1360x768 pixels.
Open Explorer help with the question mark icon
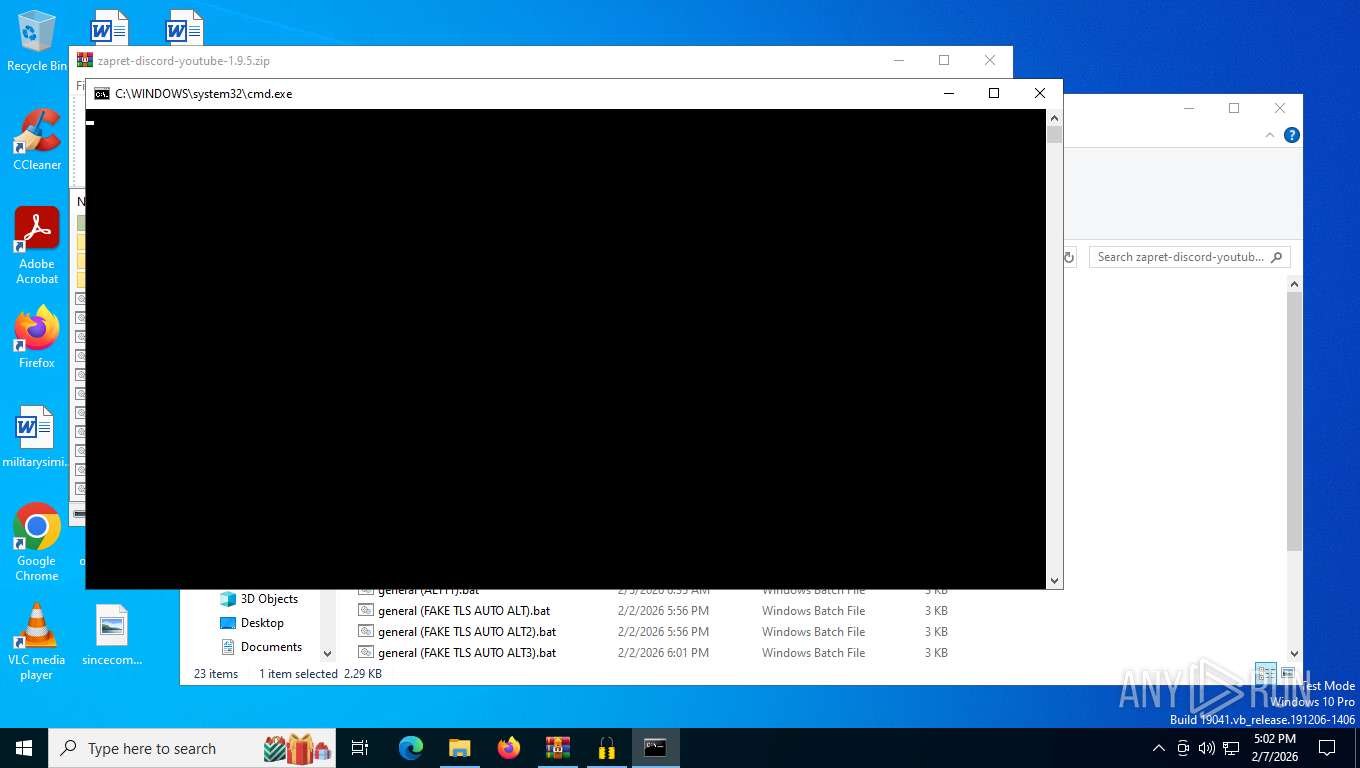[1292, 135]
